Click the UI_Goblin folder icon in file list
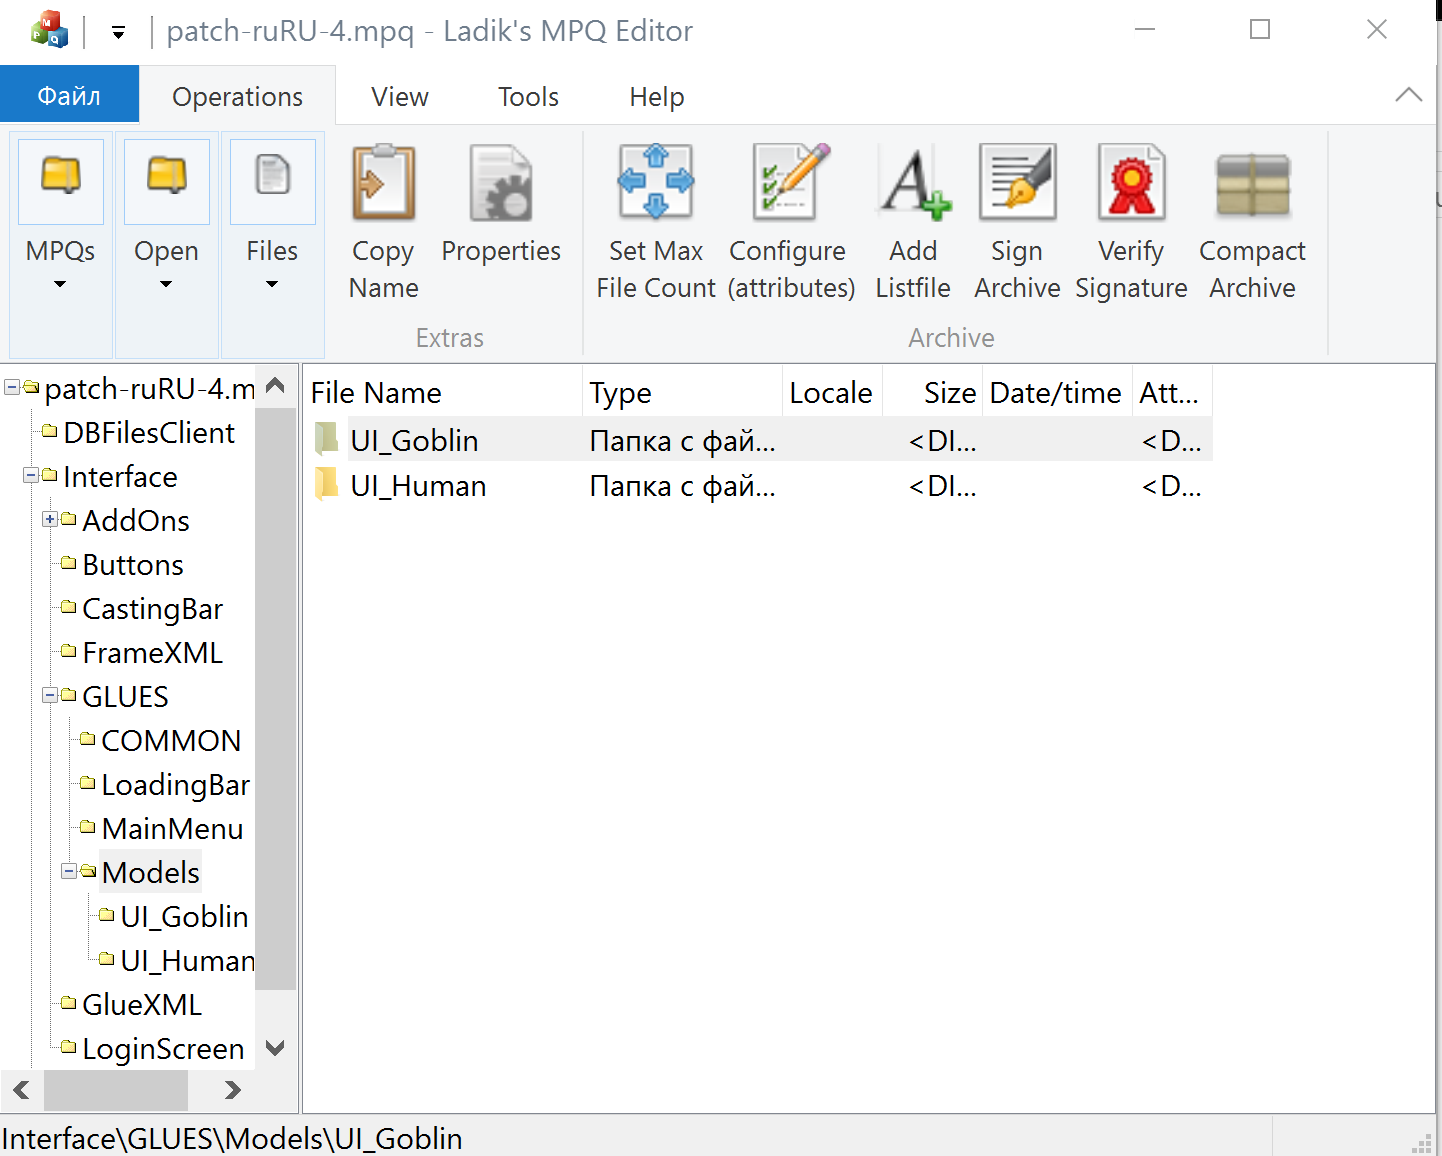1442x1156 pixels. pos(326,439)
